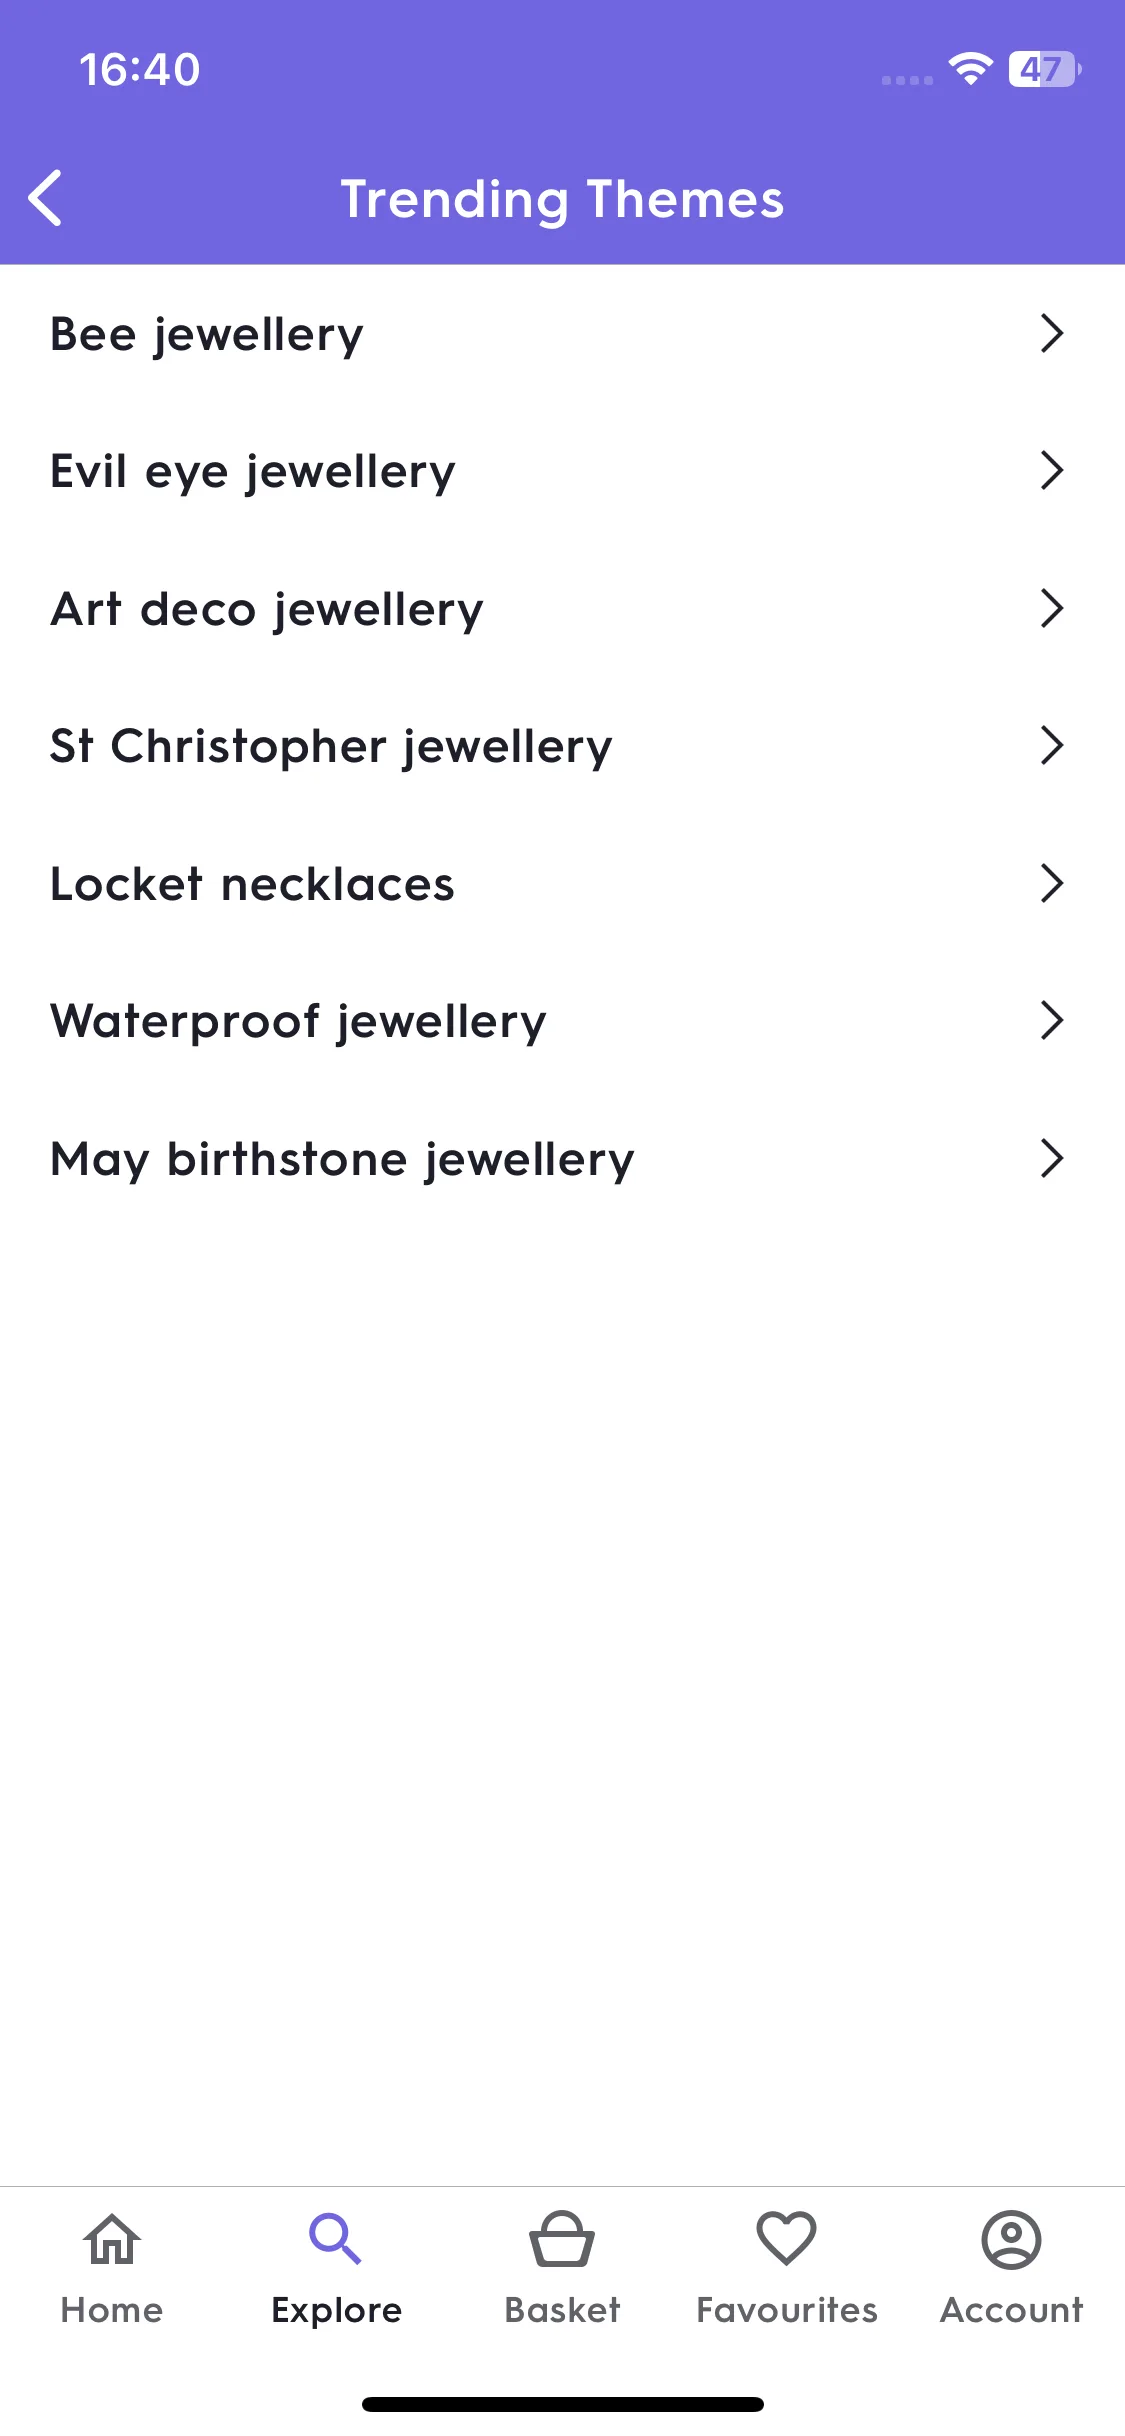This screenshot has width=1125, height=2436.
Task: Tap the Explore magnifier icon
Action: (336, 2239)
